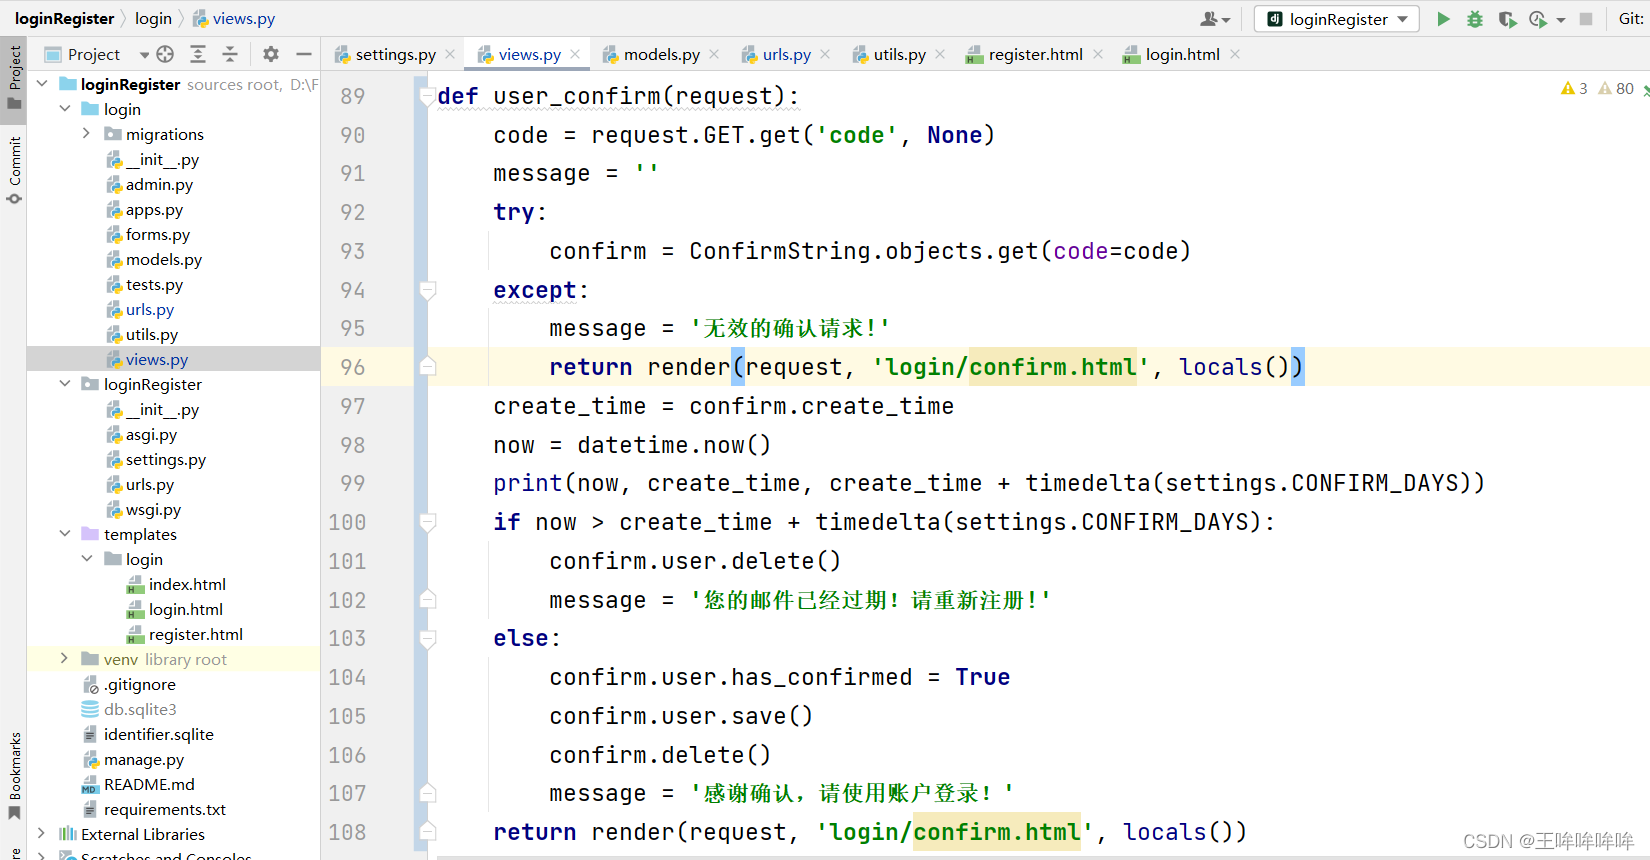The image size is (1650, 860).
Task: Expand the venv library root
Action: [65, 659]
